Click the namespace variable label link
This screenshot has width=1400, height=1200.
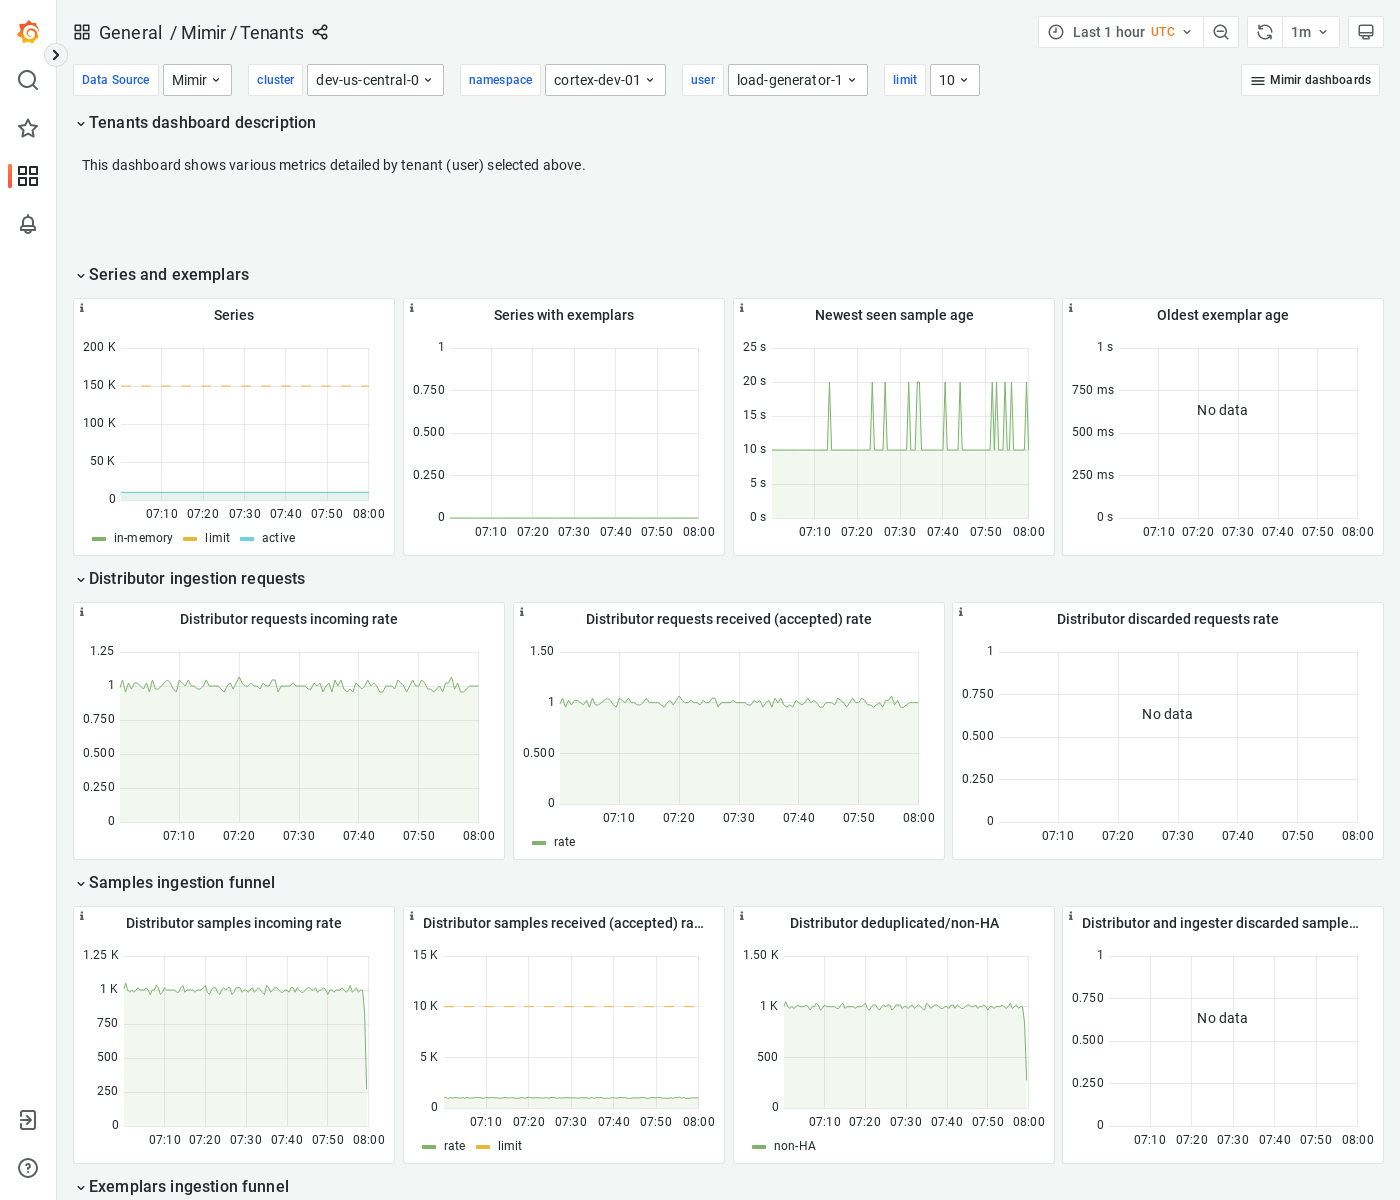pyautogui.click(x=500, y=79)
